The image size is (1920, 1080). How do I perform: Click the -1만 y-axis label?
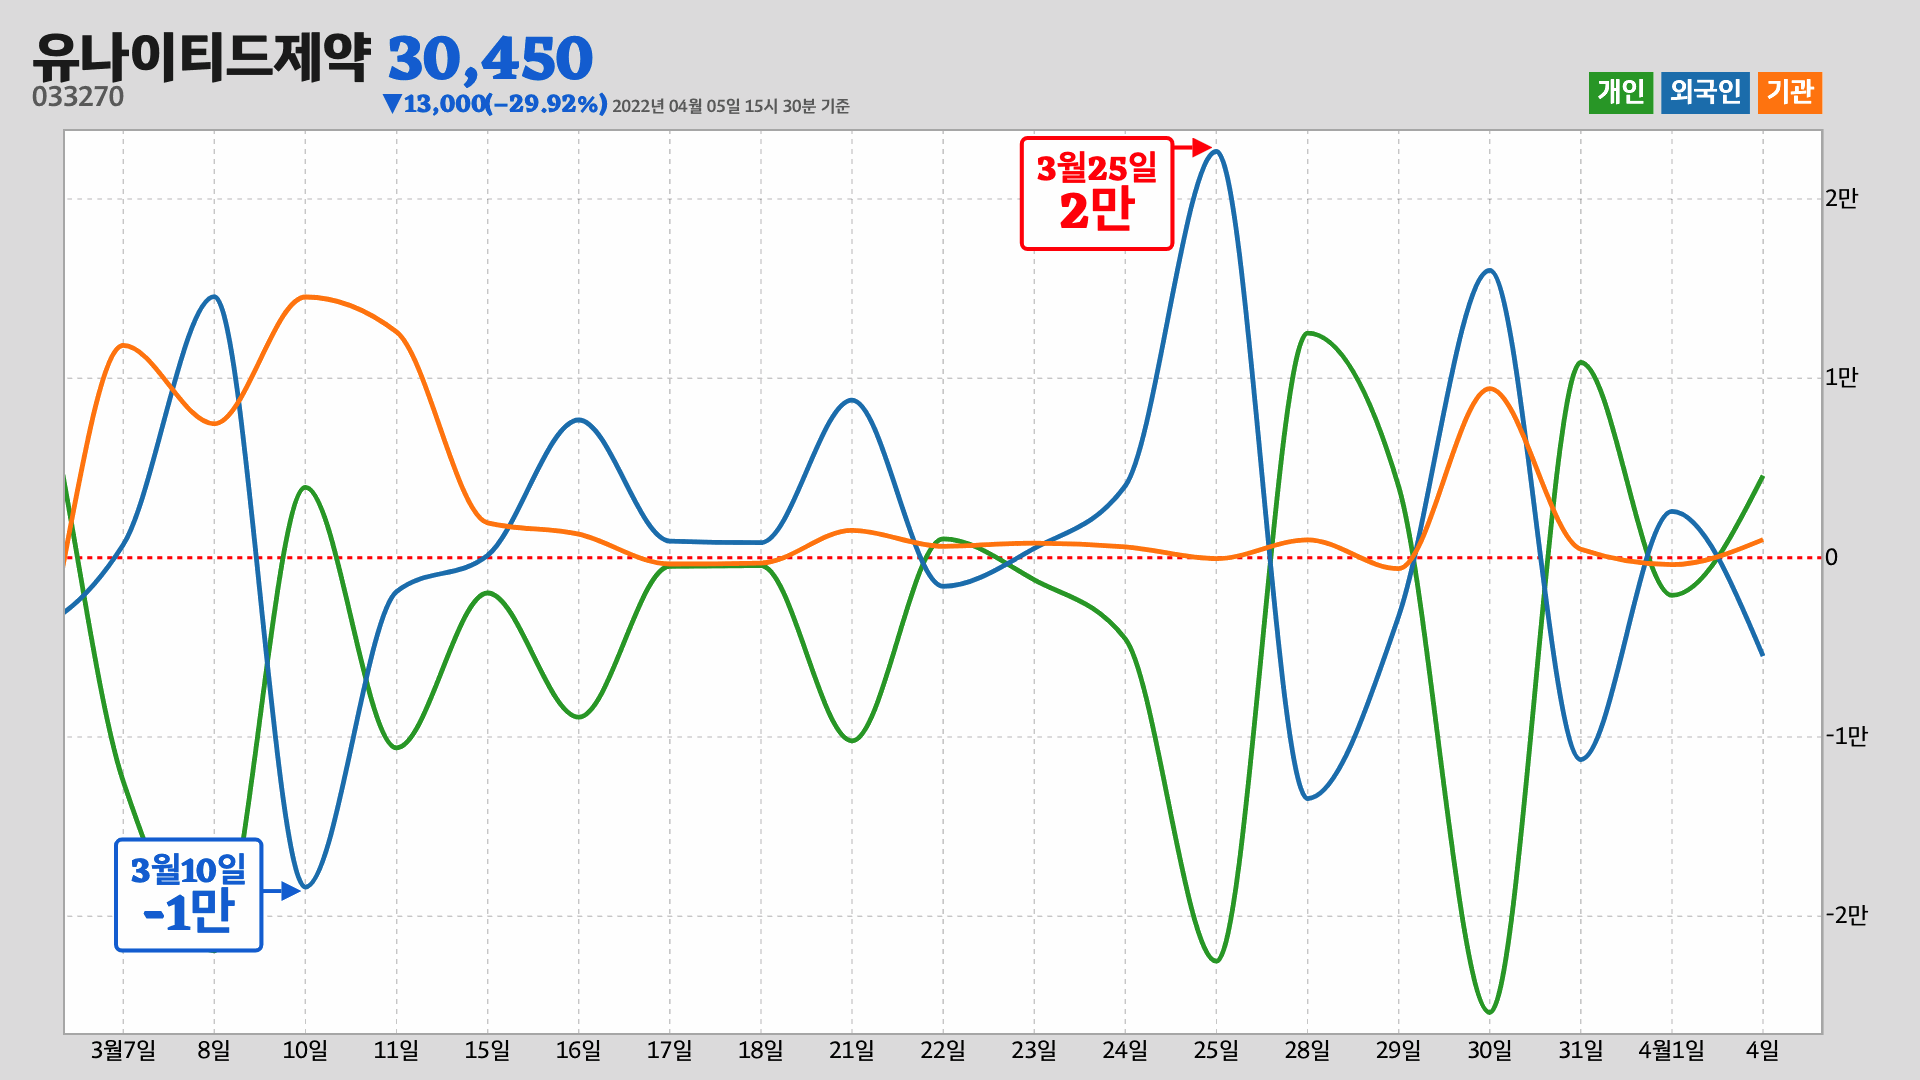pos(1846,736)
